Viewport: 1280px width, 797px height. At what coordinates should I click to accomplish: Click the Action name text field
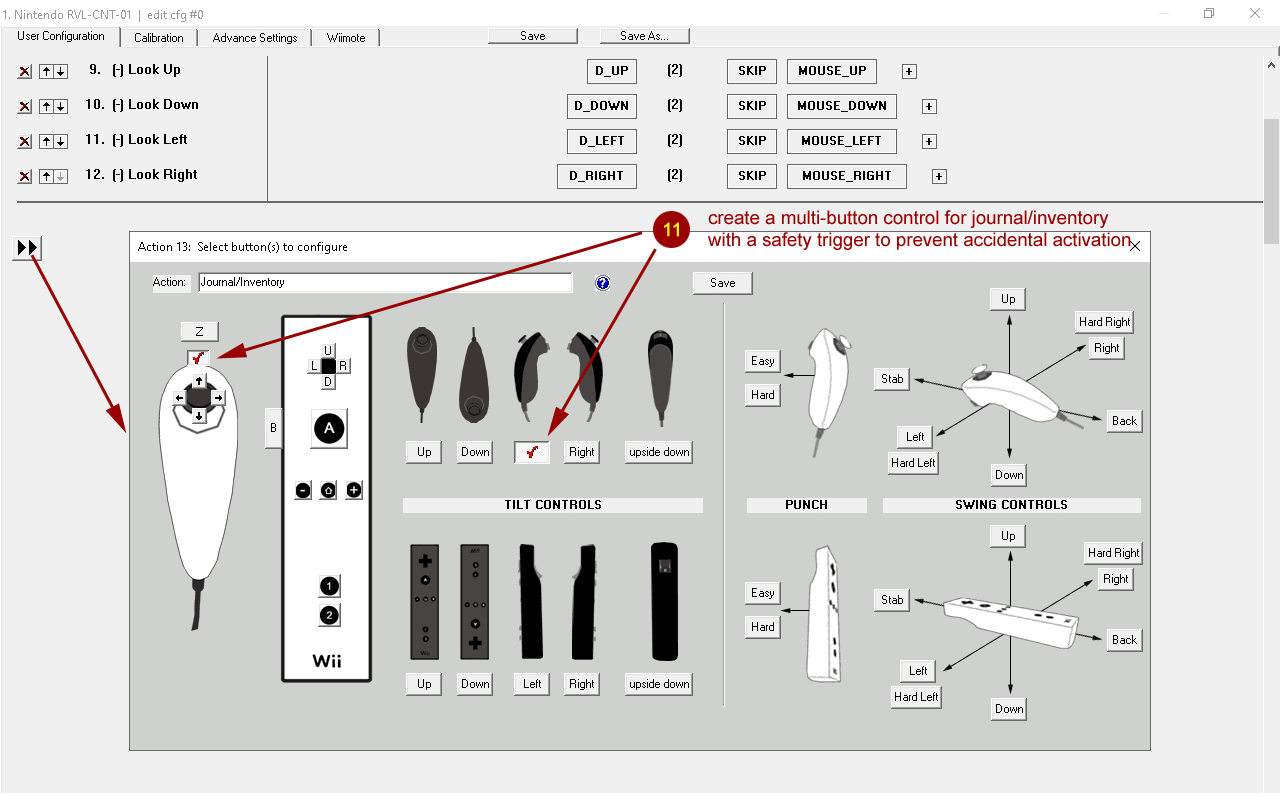tap(385, 283)
